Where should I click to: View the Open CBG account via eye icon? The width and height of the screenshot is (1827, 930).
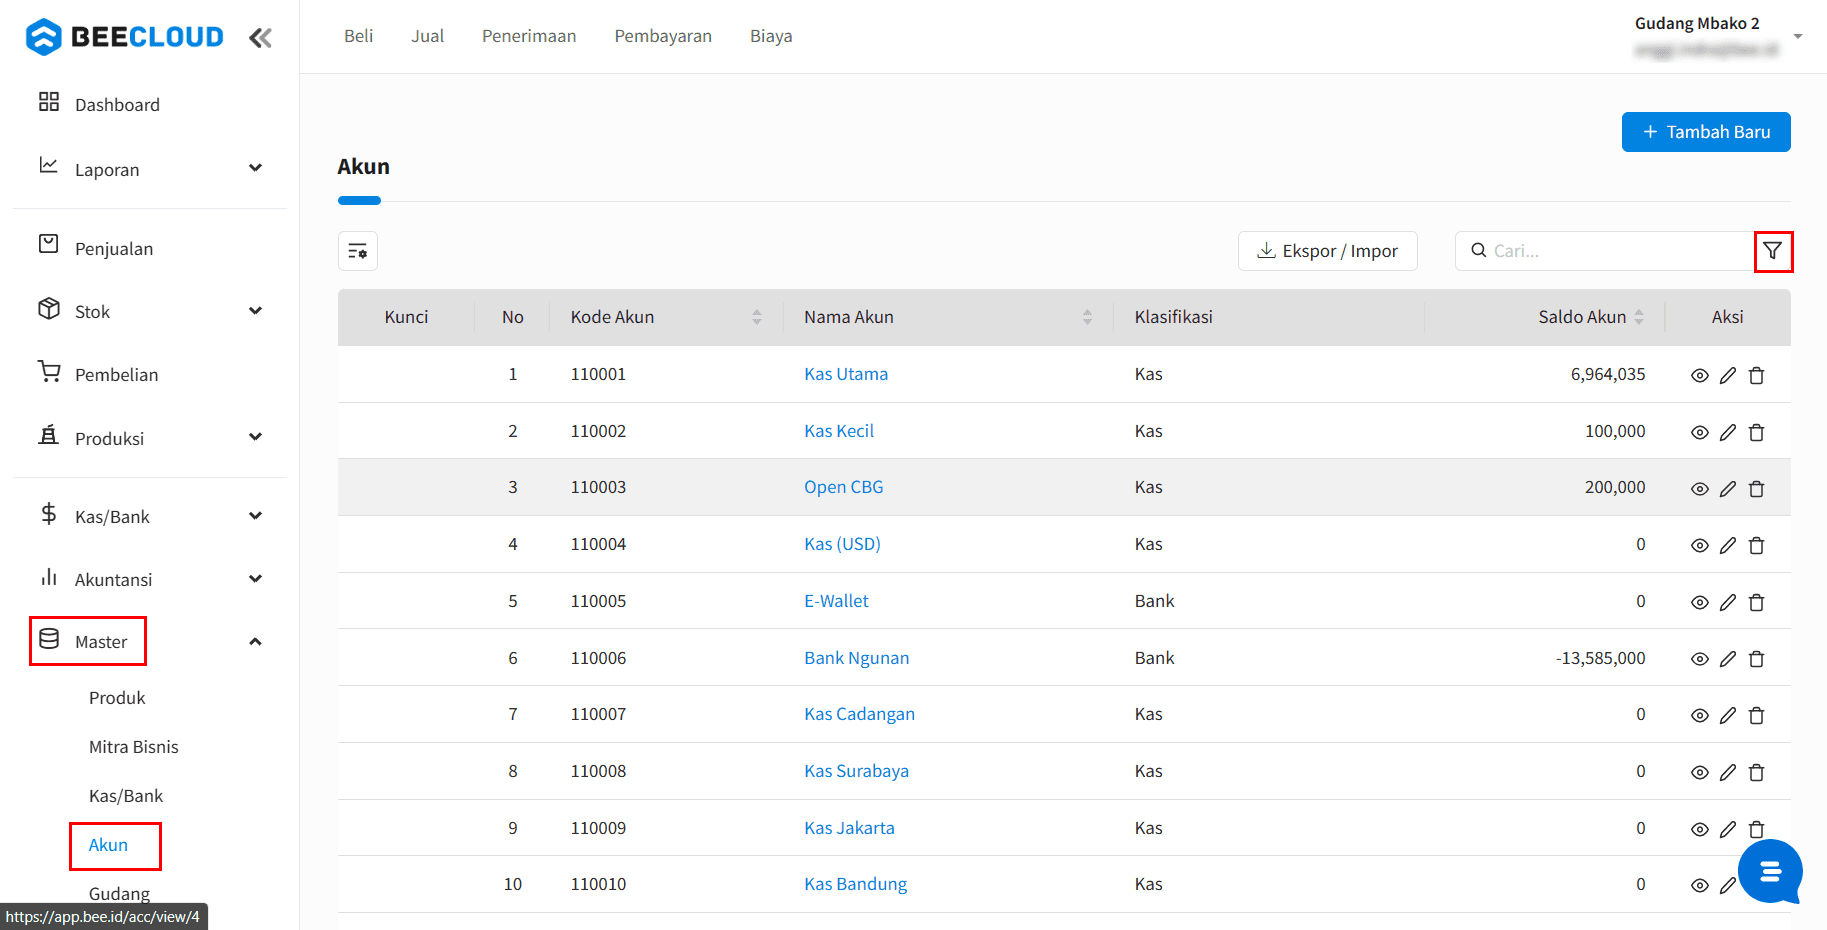point(1699,488)
